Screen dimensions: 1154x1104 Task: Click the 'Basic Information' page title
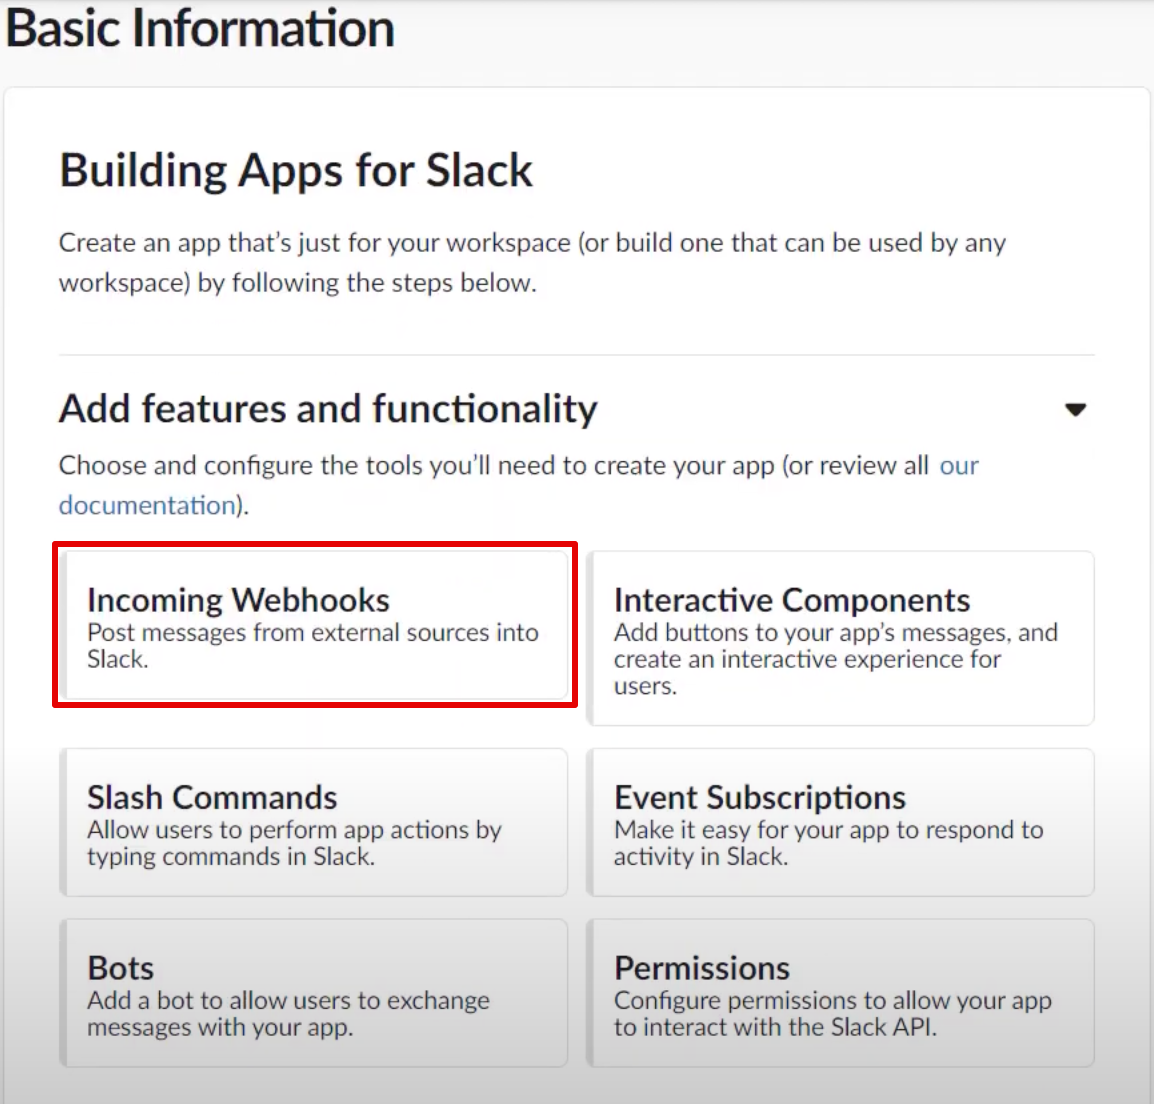coord(200,29)
